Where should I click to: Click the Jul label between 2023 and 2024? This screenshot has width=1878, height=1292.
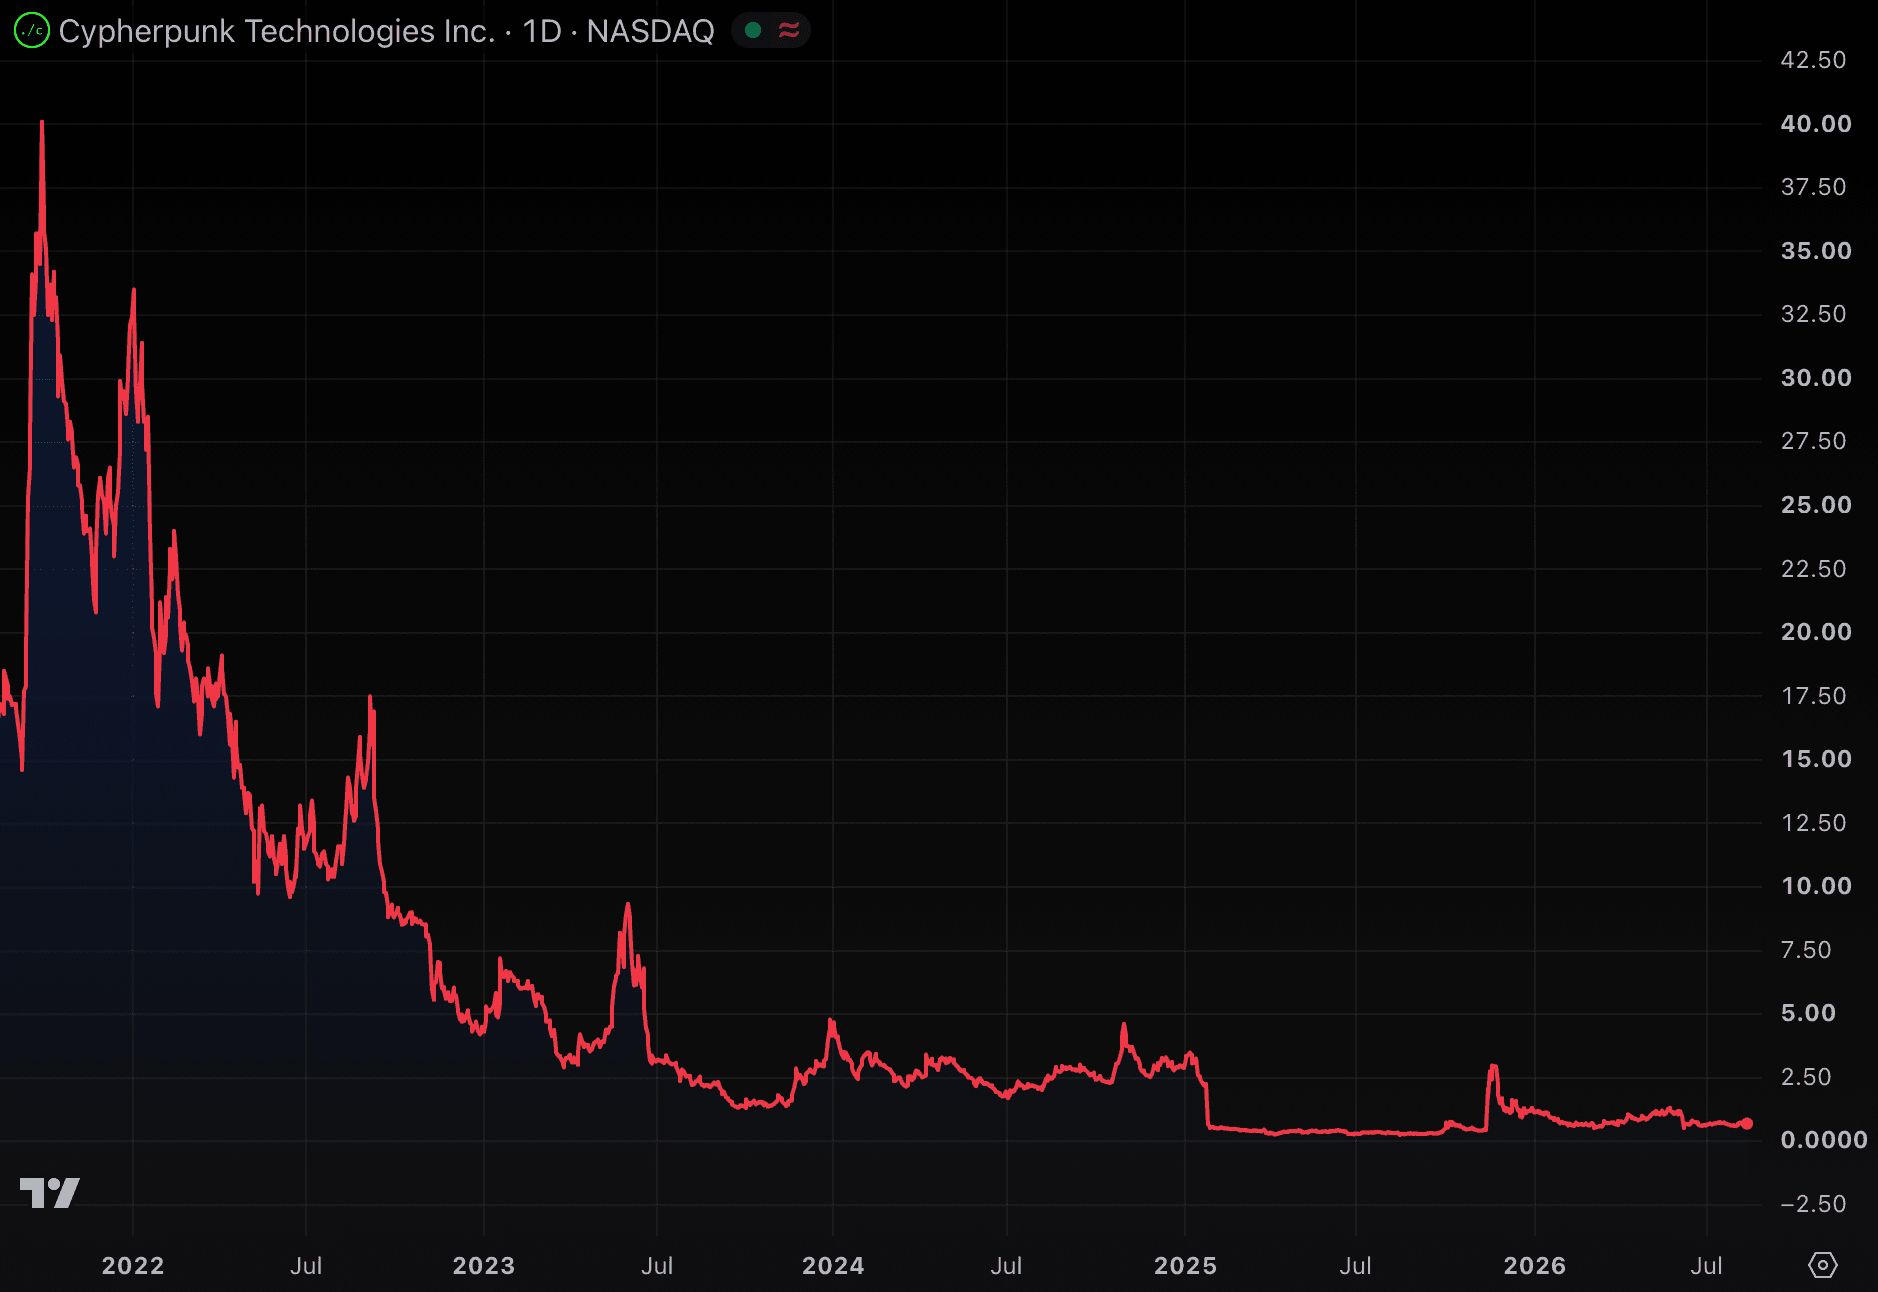(x=657, y=1266)
